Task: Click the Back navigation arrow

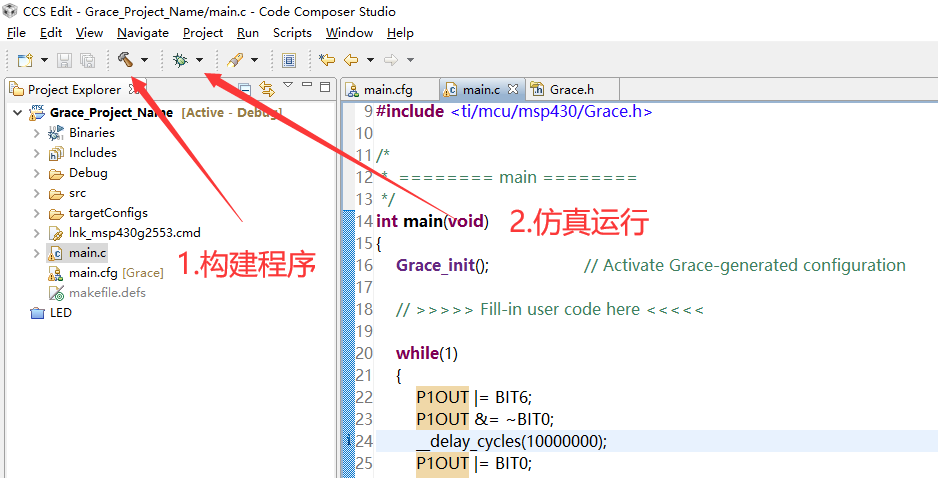Action: [x=351, y=60]
